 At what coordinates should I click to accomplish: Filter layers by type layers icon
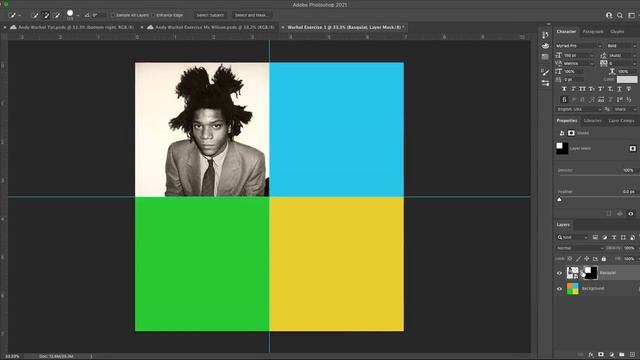pyautogui.click(x=614, y=237)
